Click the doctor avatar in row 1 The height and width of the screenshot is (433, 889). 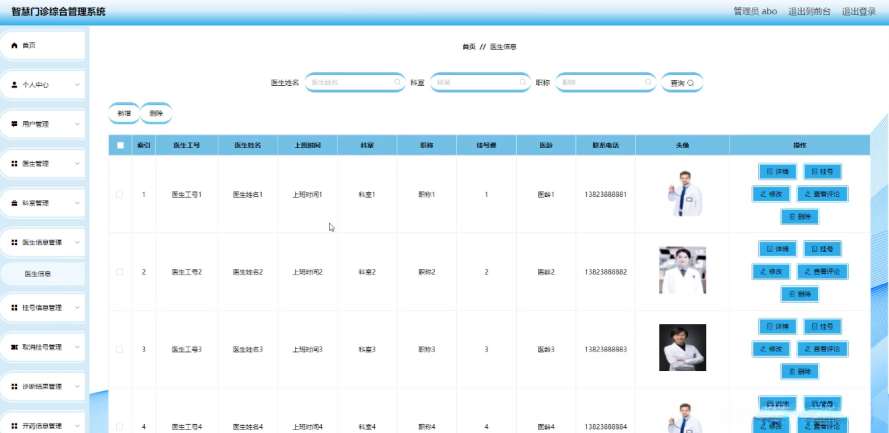coord(684,193)
